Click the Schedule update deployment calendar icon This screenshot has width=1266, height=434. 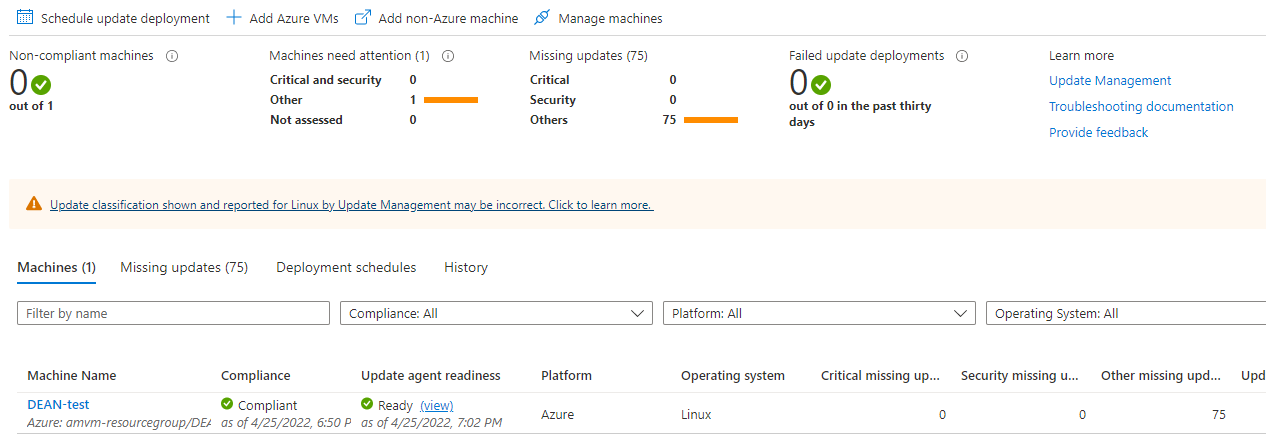coord(25,18)
